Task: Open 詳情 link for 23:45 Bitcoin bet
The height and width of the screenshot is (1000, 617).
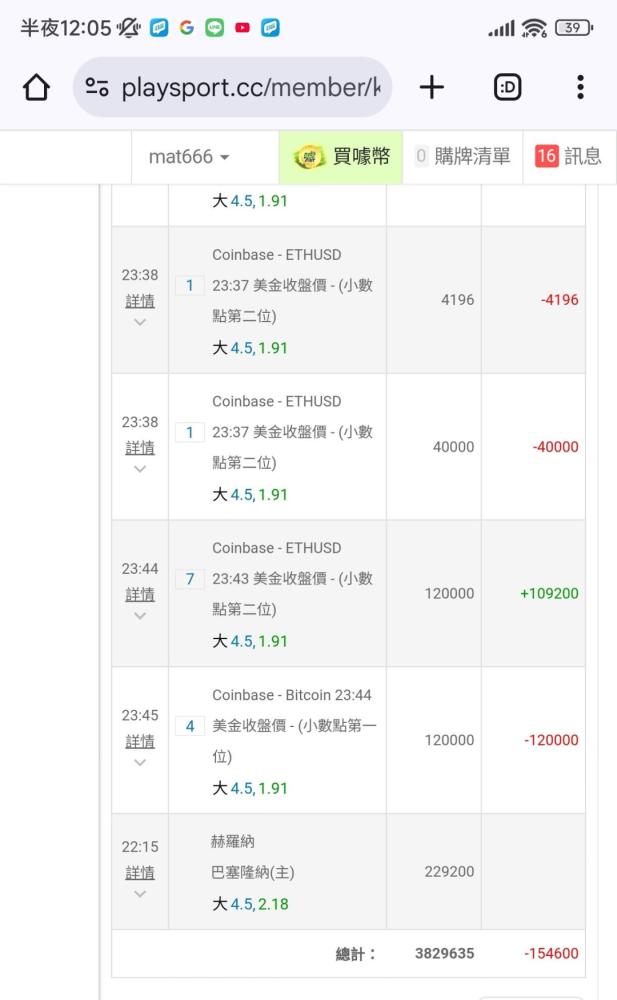Action: pos(140,741)
